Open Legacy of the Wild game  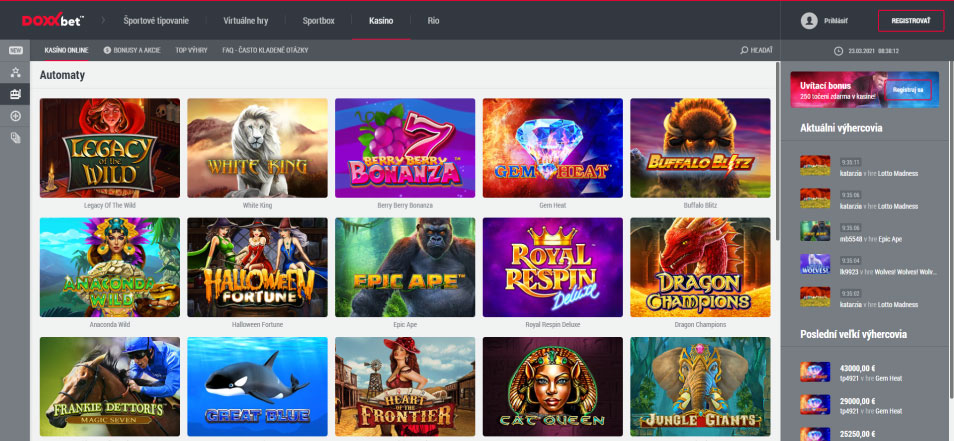coord(110,148)
